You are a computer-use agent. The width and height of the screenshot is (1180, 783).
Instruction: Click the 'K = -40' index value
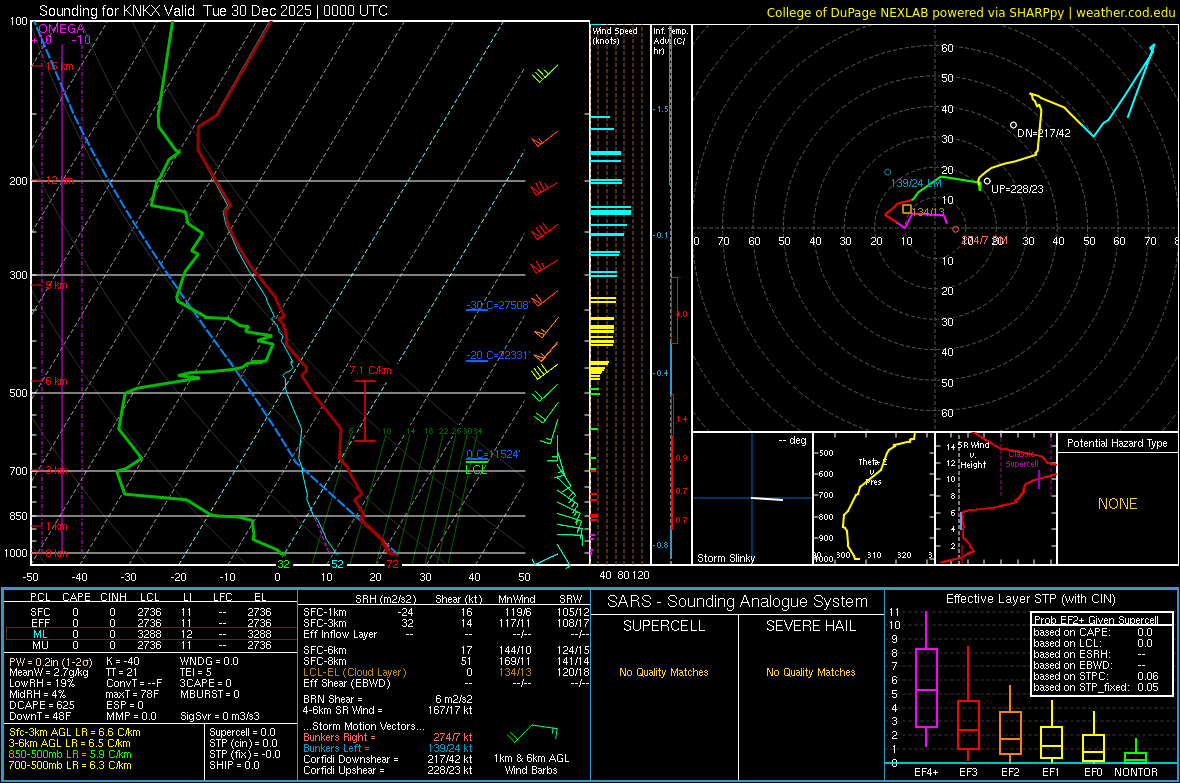pyautogui.click(x=123, y=661)
